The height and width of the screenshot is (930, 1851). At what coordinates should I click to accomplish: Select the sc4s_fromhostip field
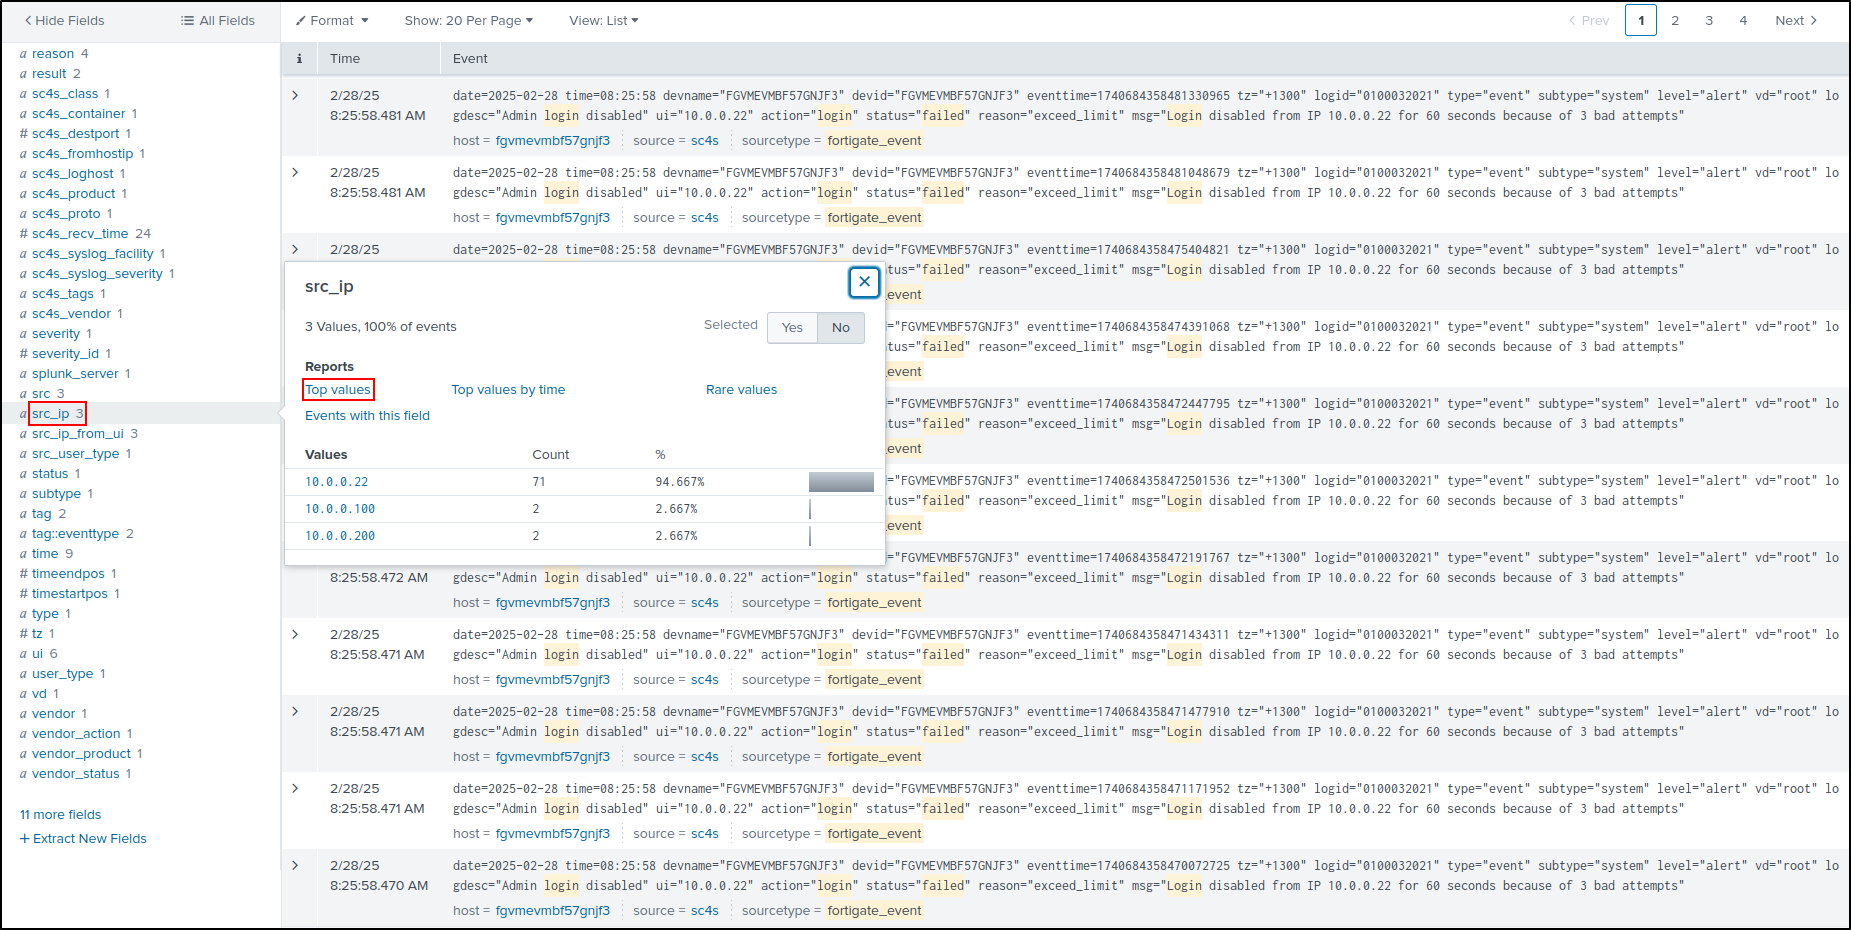point(82,154)
